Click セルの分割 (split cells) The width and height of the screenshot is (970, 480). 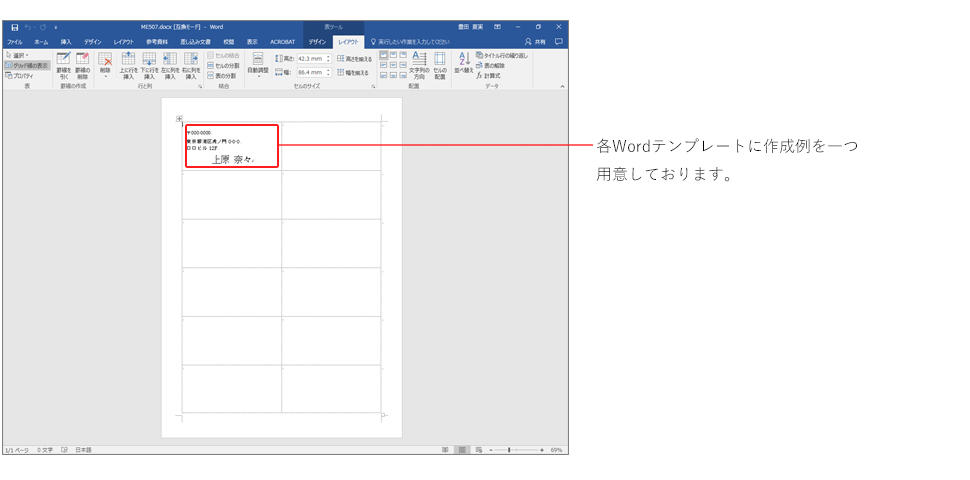tap(223, 65)
